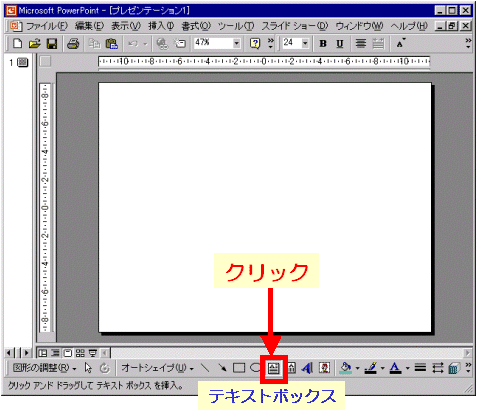478x410 pixels.
Task: Choose the Arrow line tool
Action: pyautogui.click(x=222, y=368)
